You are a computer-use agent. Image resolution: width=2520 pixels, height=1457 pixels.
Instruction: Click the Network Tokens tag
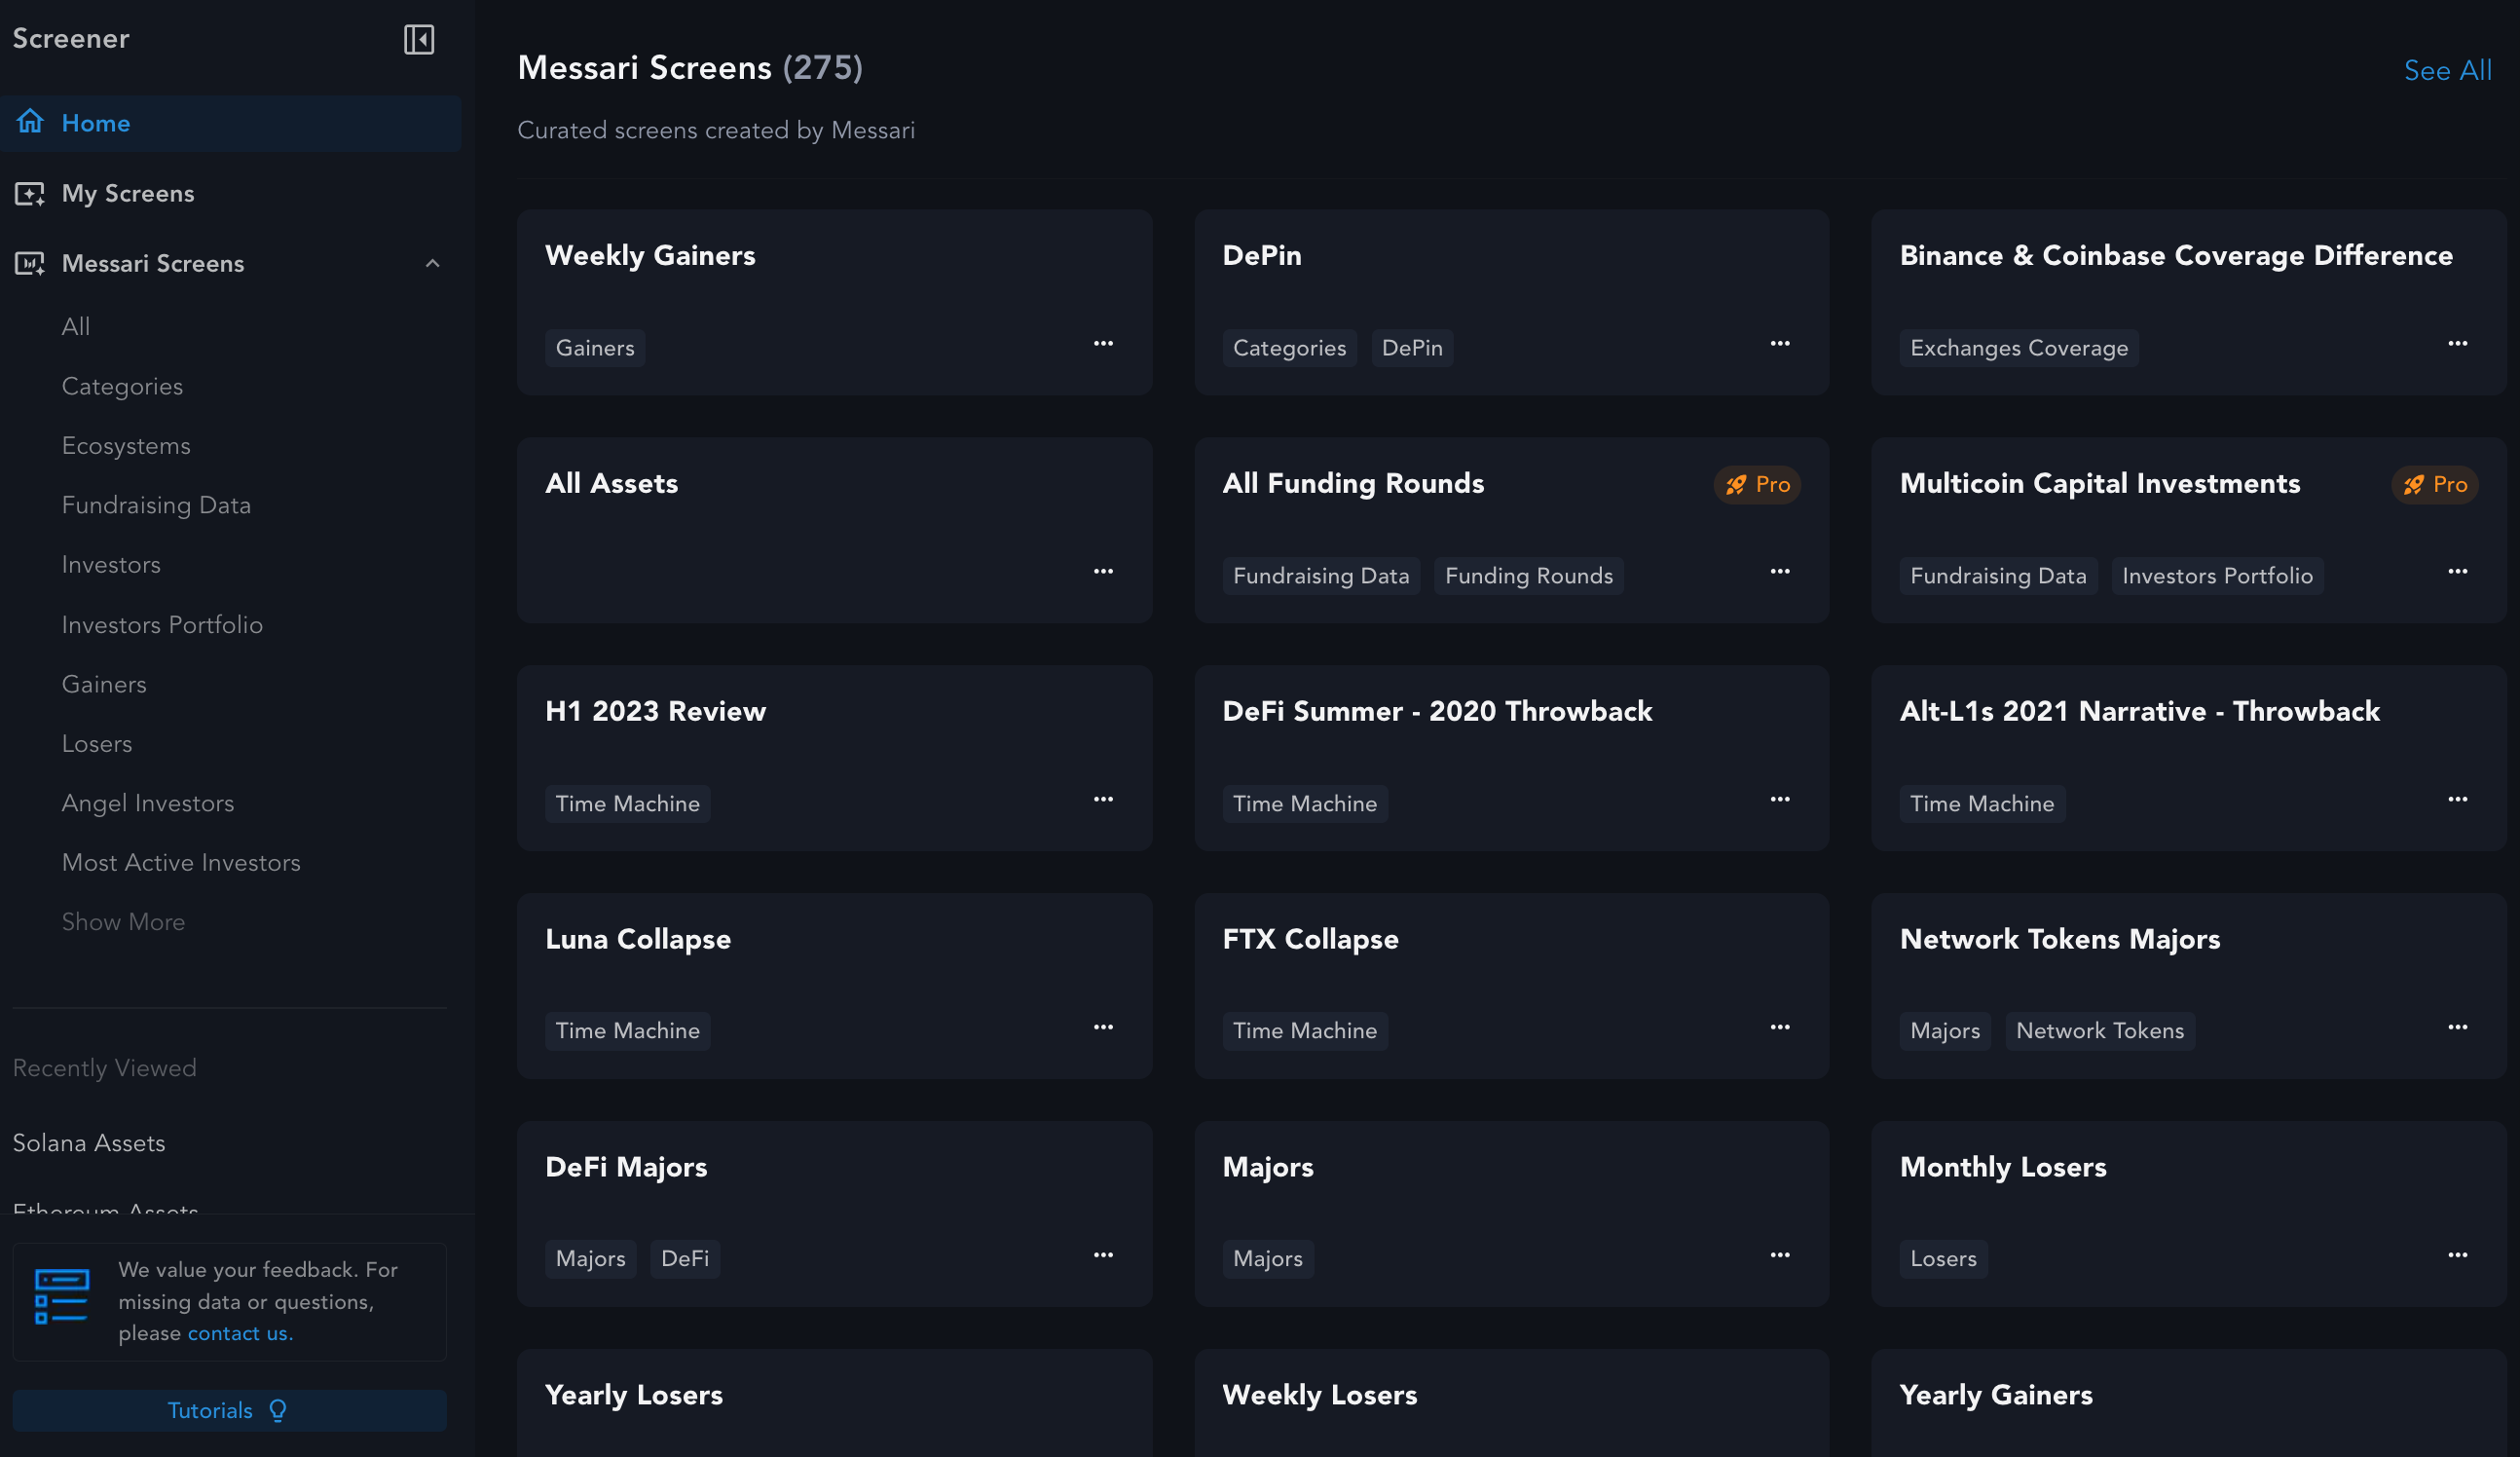2100,1031
